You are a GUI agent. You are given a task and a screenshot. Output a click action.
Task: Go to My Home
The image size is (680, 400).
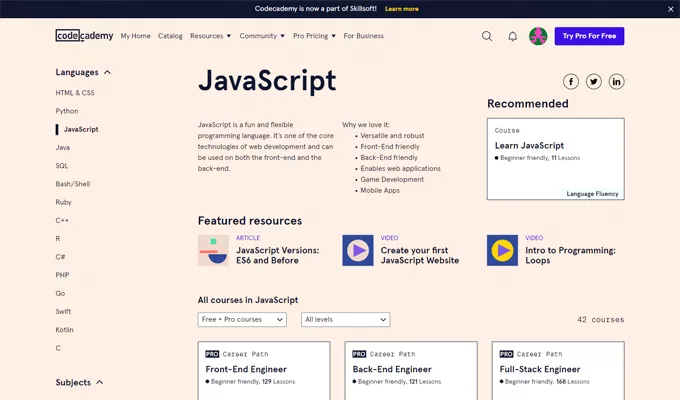(x=136, y=36)
